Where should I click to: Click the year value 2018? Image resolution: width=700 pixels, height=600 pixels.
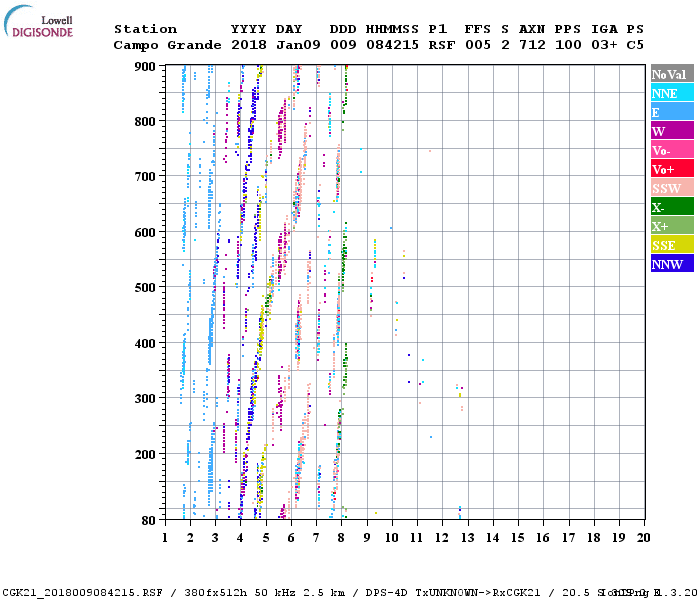(249, 45)
